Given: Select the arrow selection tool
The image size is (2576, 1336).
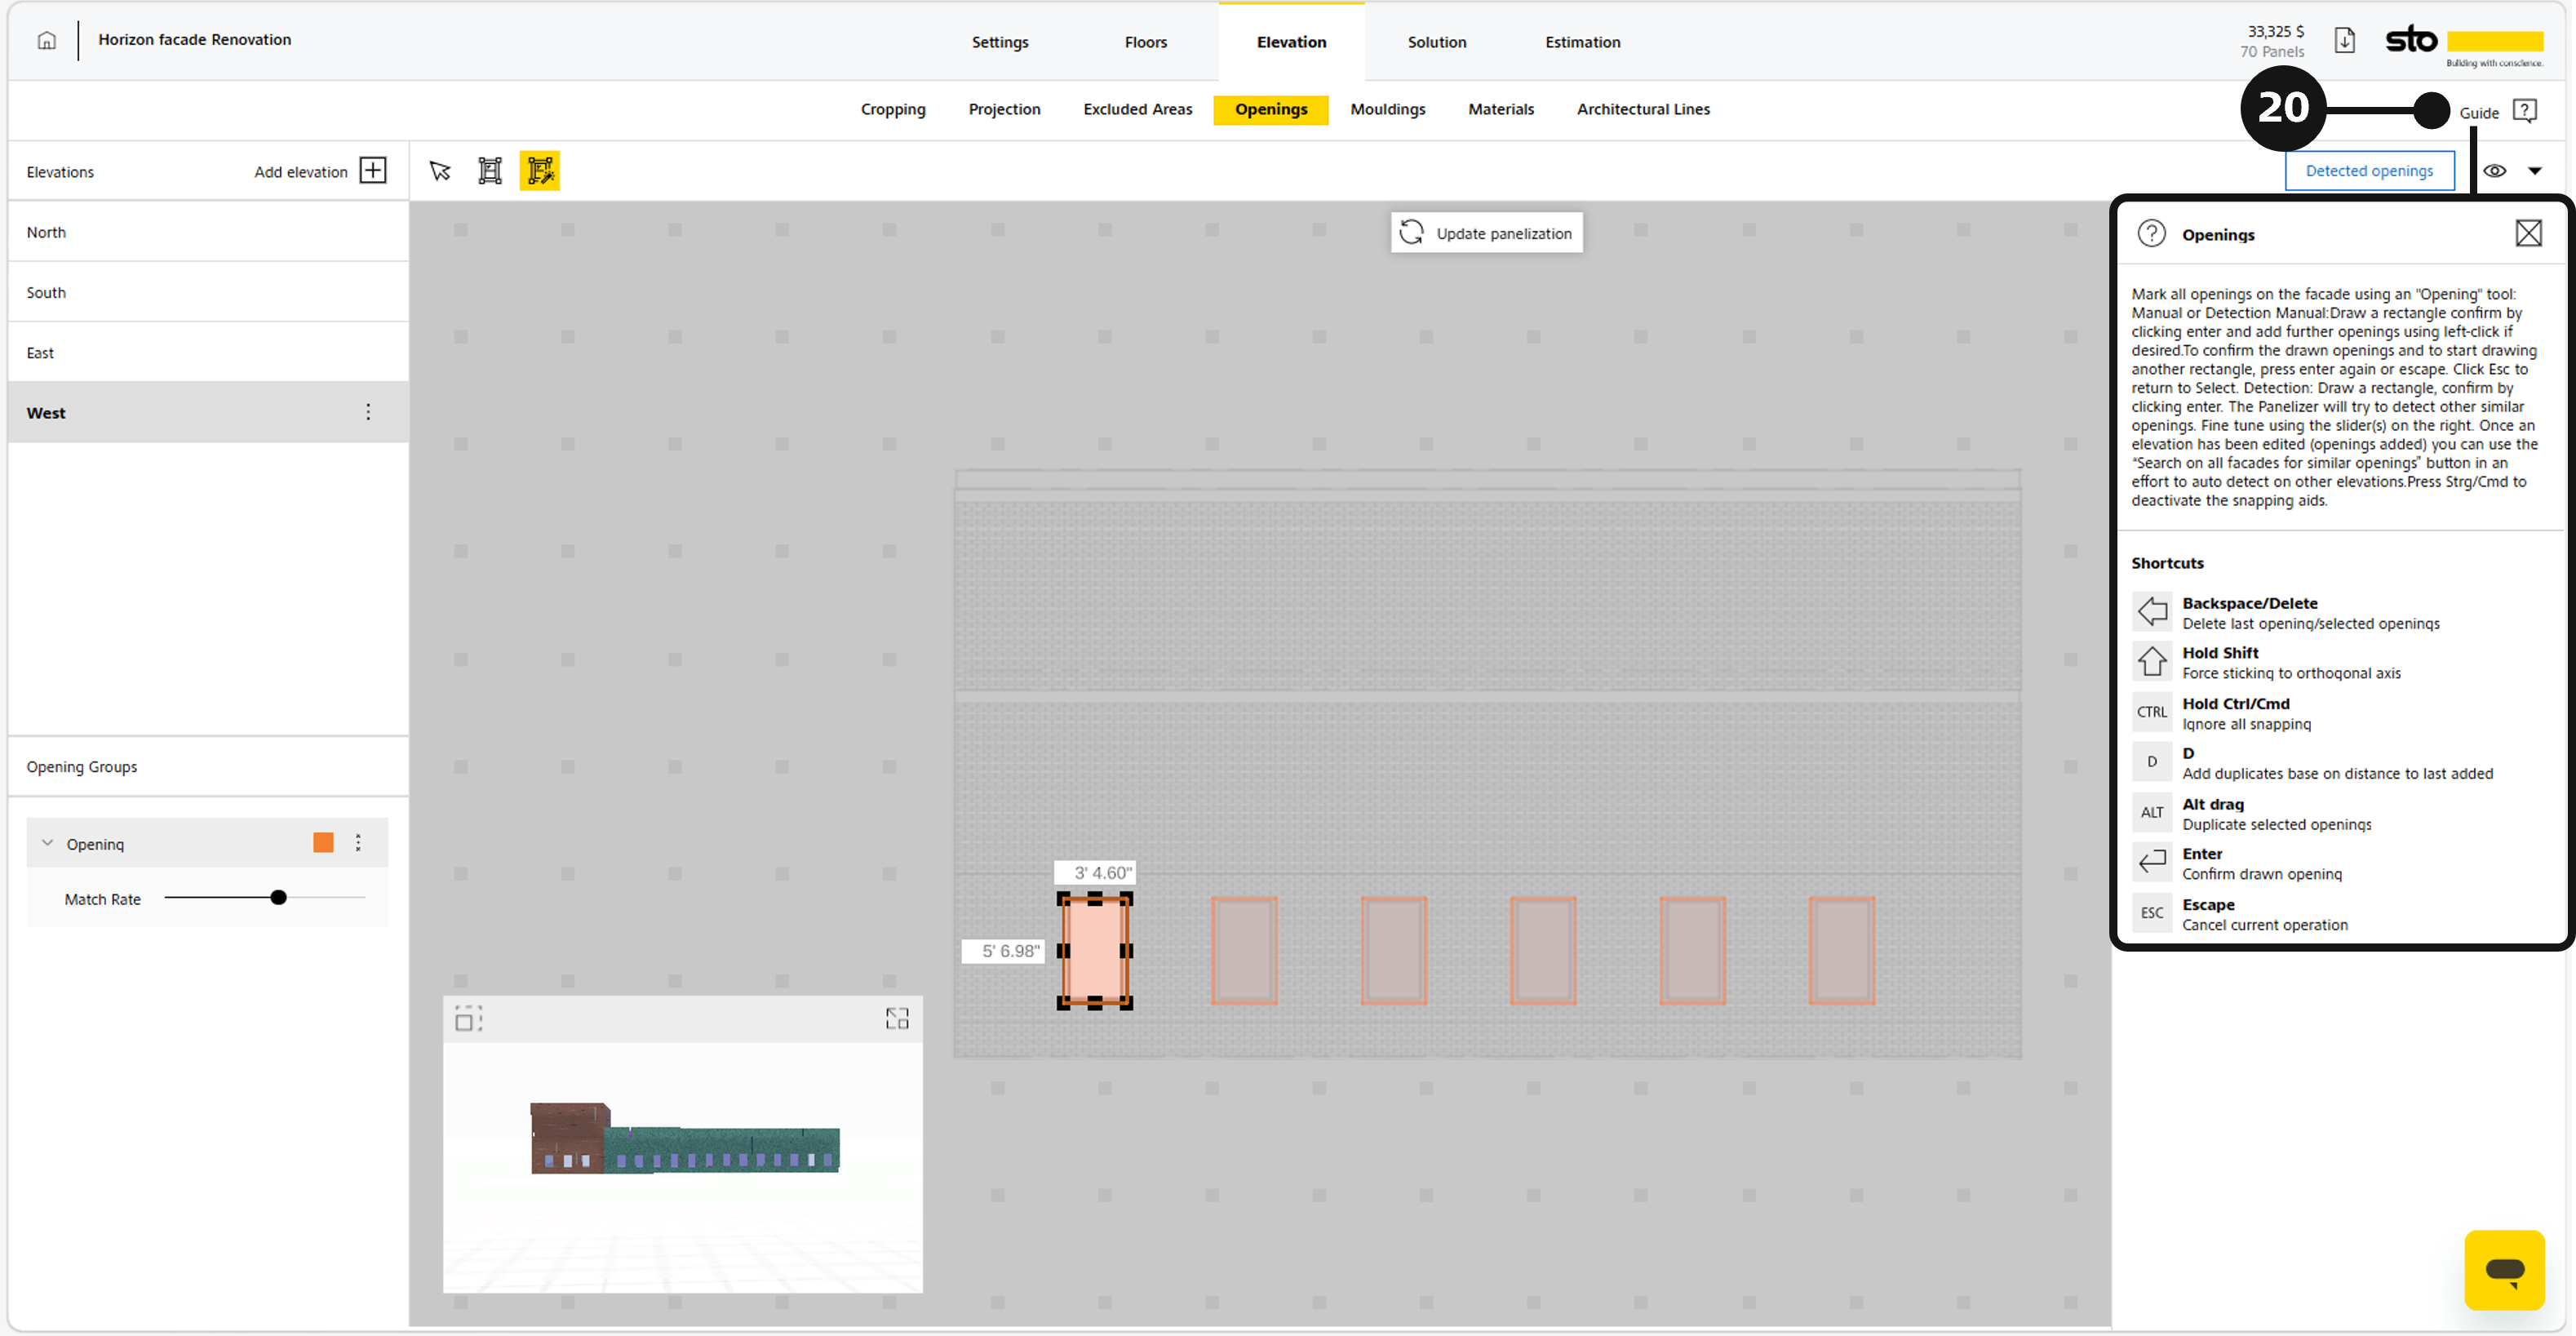Looking at the screenshot, I should (x=440, y=171).
